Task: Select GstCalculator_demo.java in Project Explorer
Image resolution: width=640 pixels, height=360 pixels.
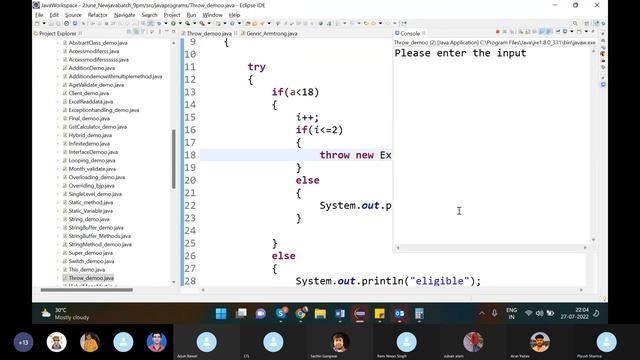Action: (x=98, y=127)
